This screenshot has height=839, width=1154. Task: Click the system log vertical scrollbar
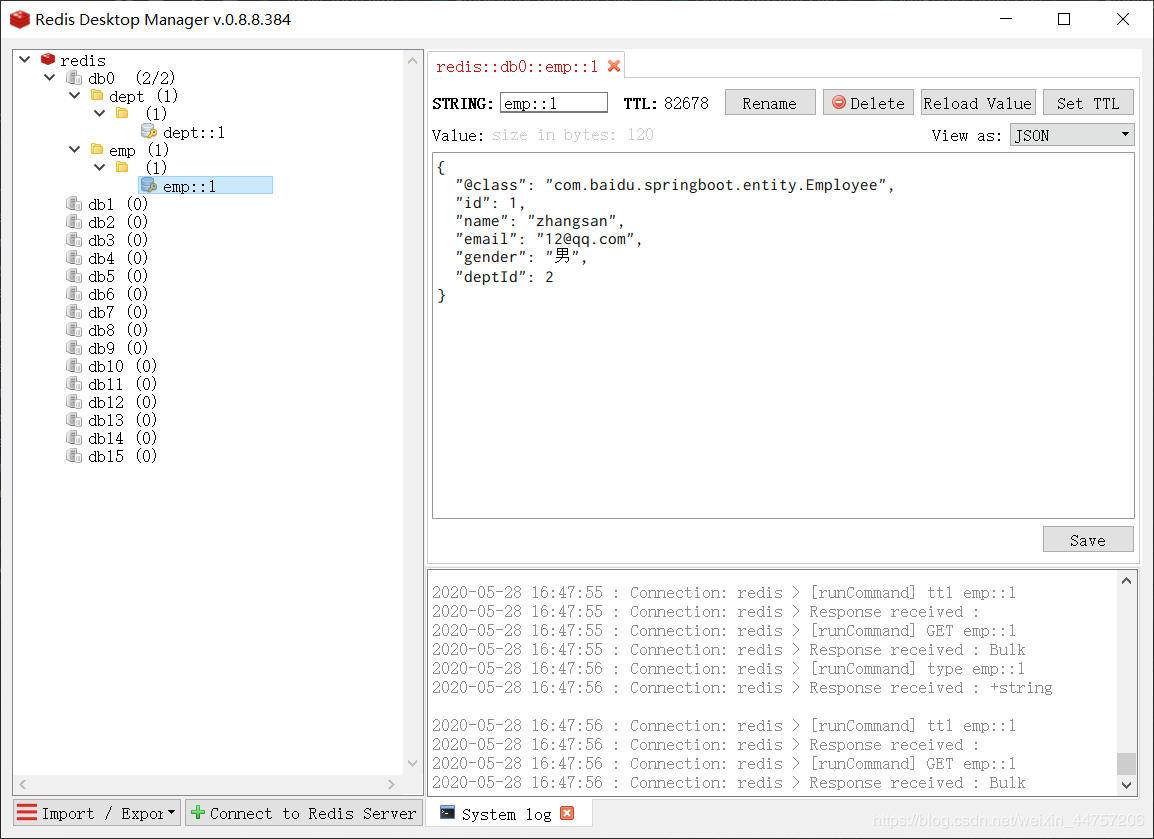coord(1126,682)
